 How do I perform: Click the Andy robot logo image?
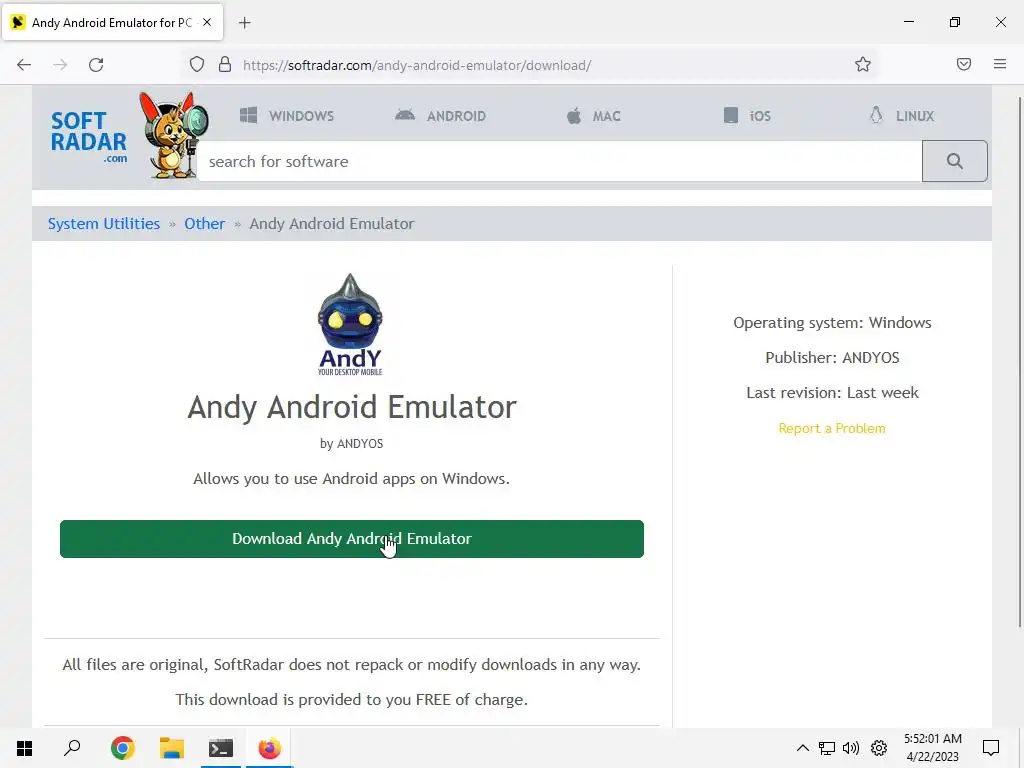(351, 324)
